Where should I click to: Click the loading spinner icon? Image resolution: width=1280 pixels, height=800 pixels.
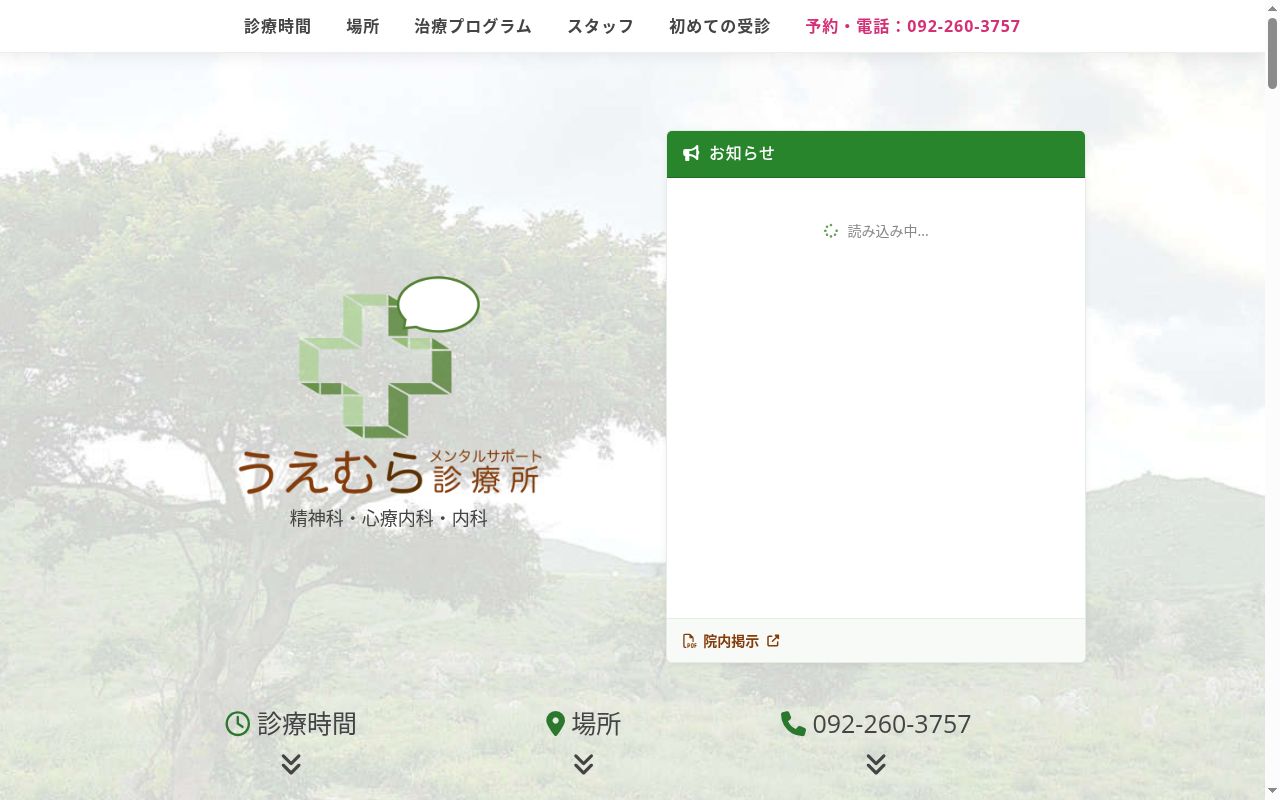coord(831,231)
